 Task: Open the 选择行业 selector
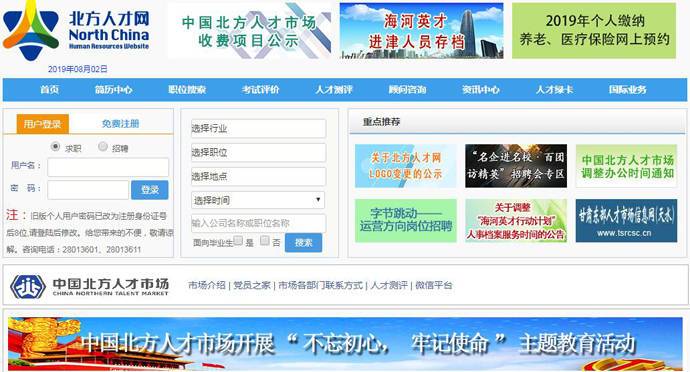[x=258, y=129]
